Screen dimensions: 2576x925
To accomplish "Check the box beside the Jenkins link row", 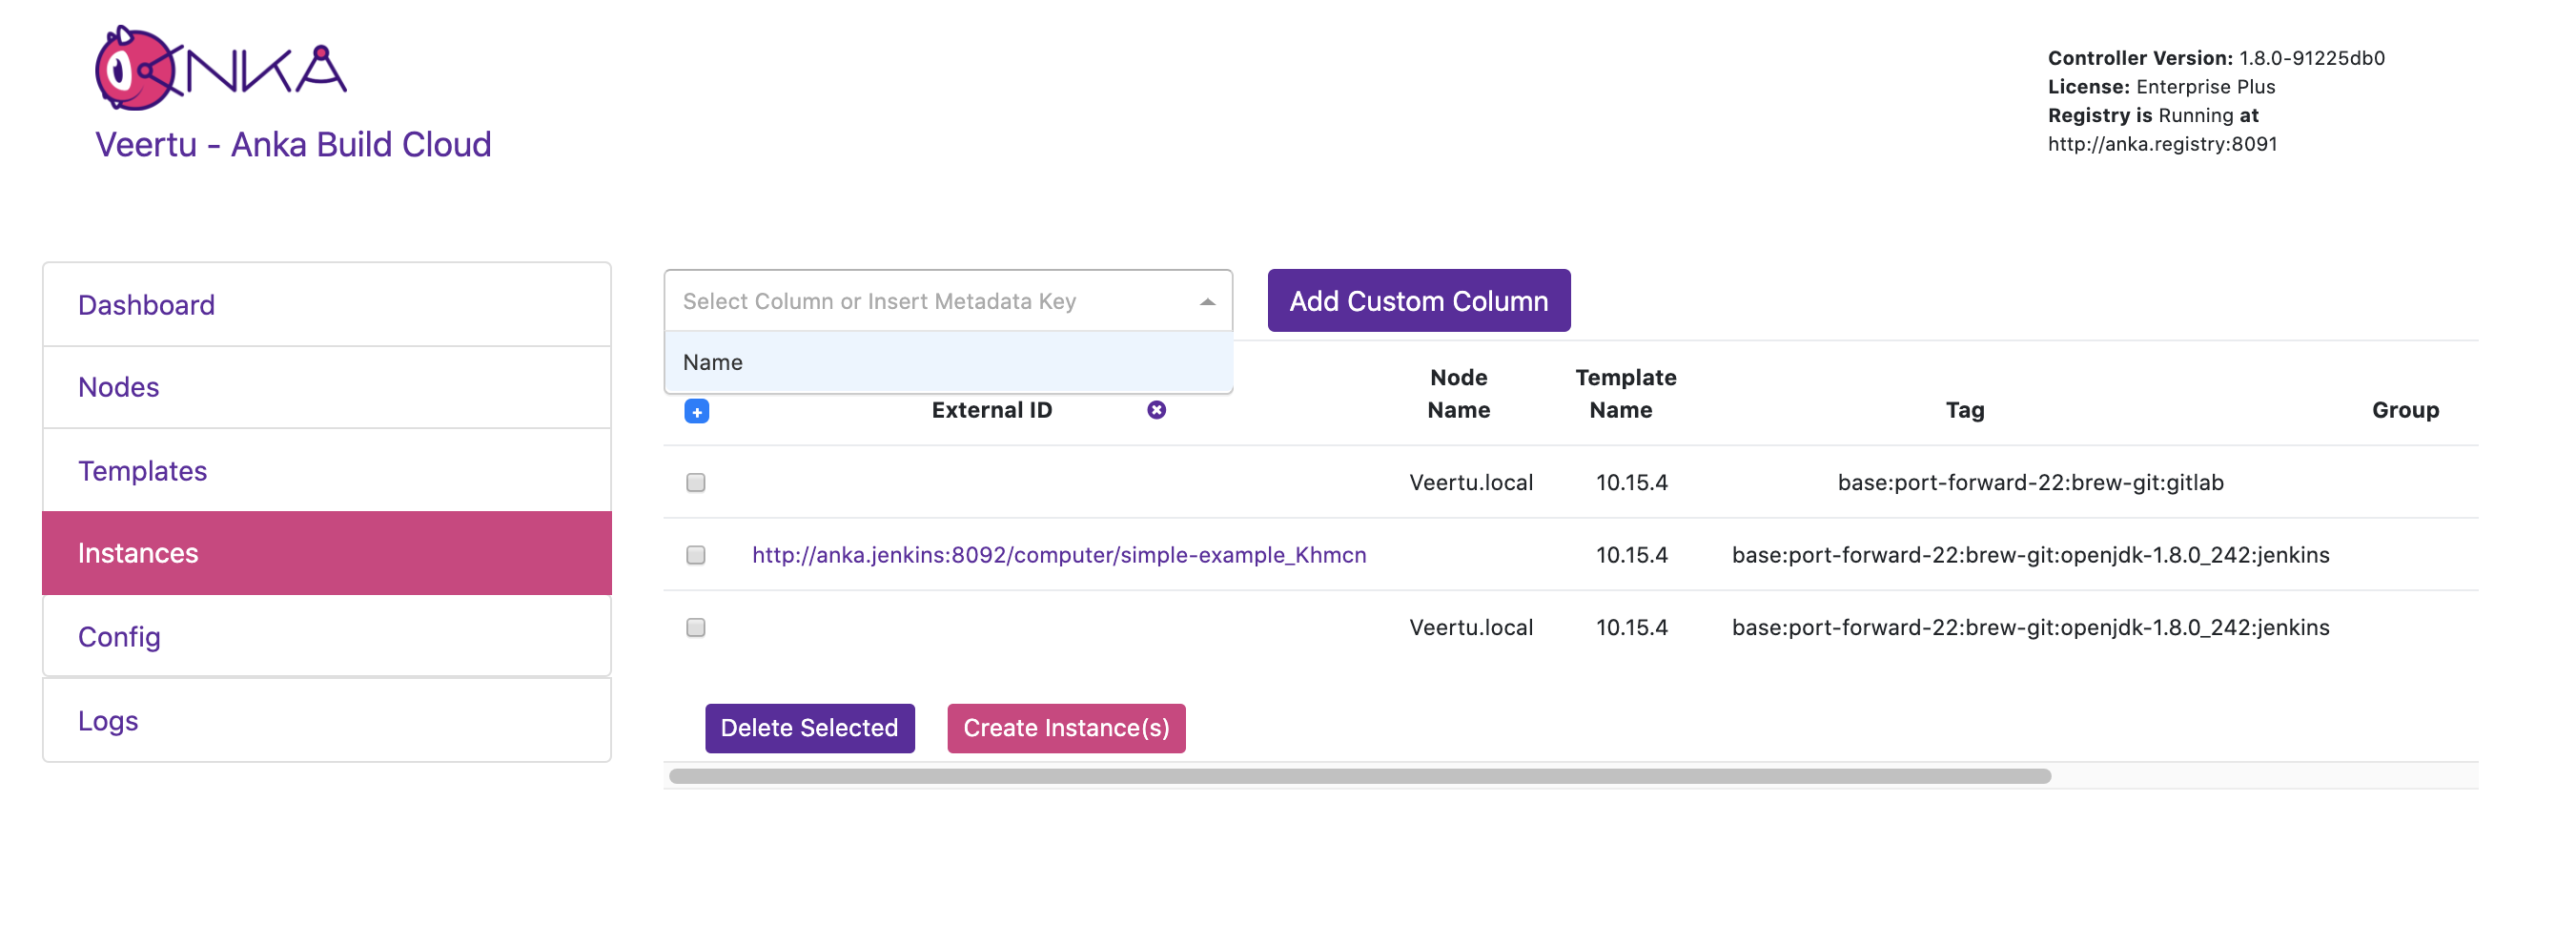I will click(696, 555).
